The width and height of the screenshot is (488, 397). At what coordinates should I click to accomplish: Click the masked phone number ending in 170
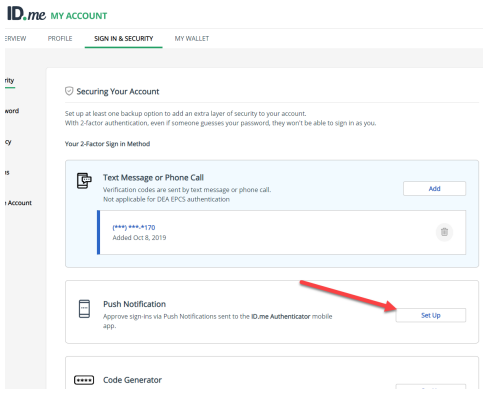134,228
